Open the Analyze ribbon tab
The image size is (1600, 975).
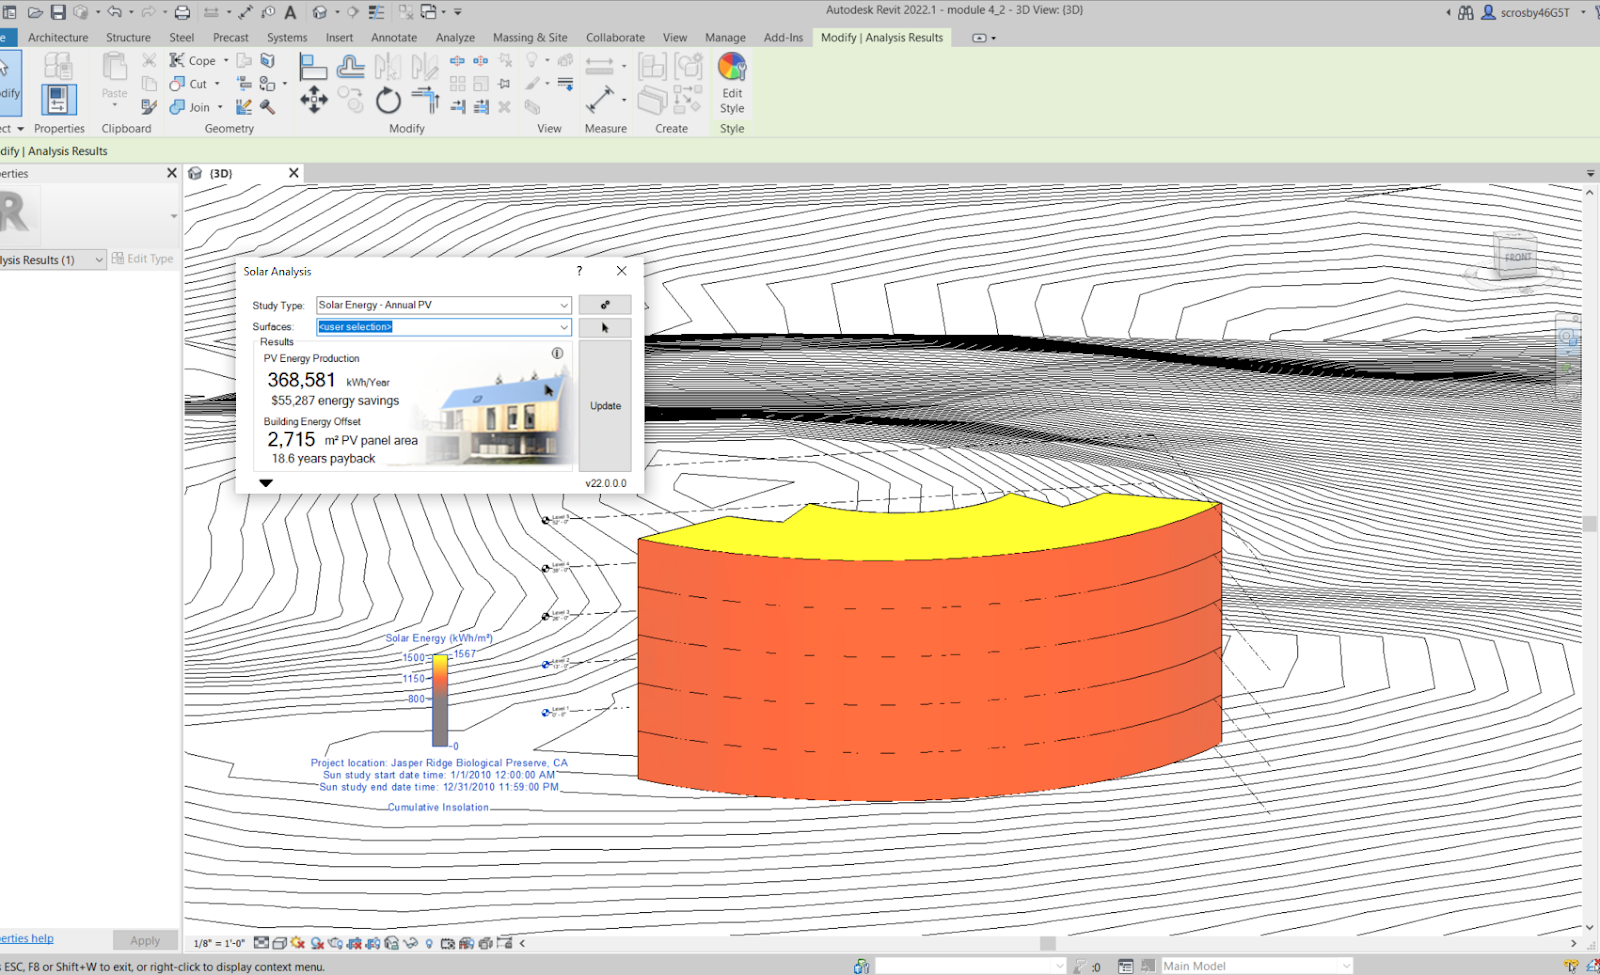[x=455, y=38]
